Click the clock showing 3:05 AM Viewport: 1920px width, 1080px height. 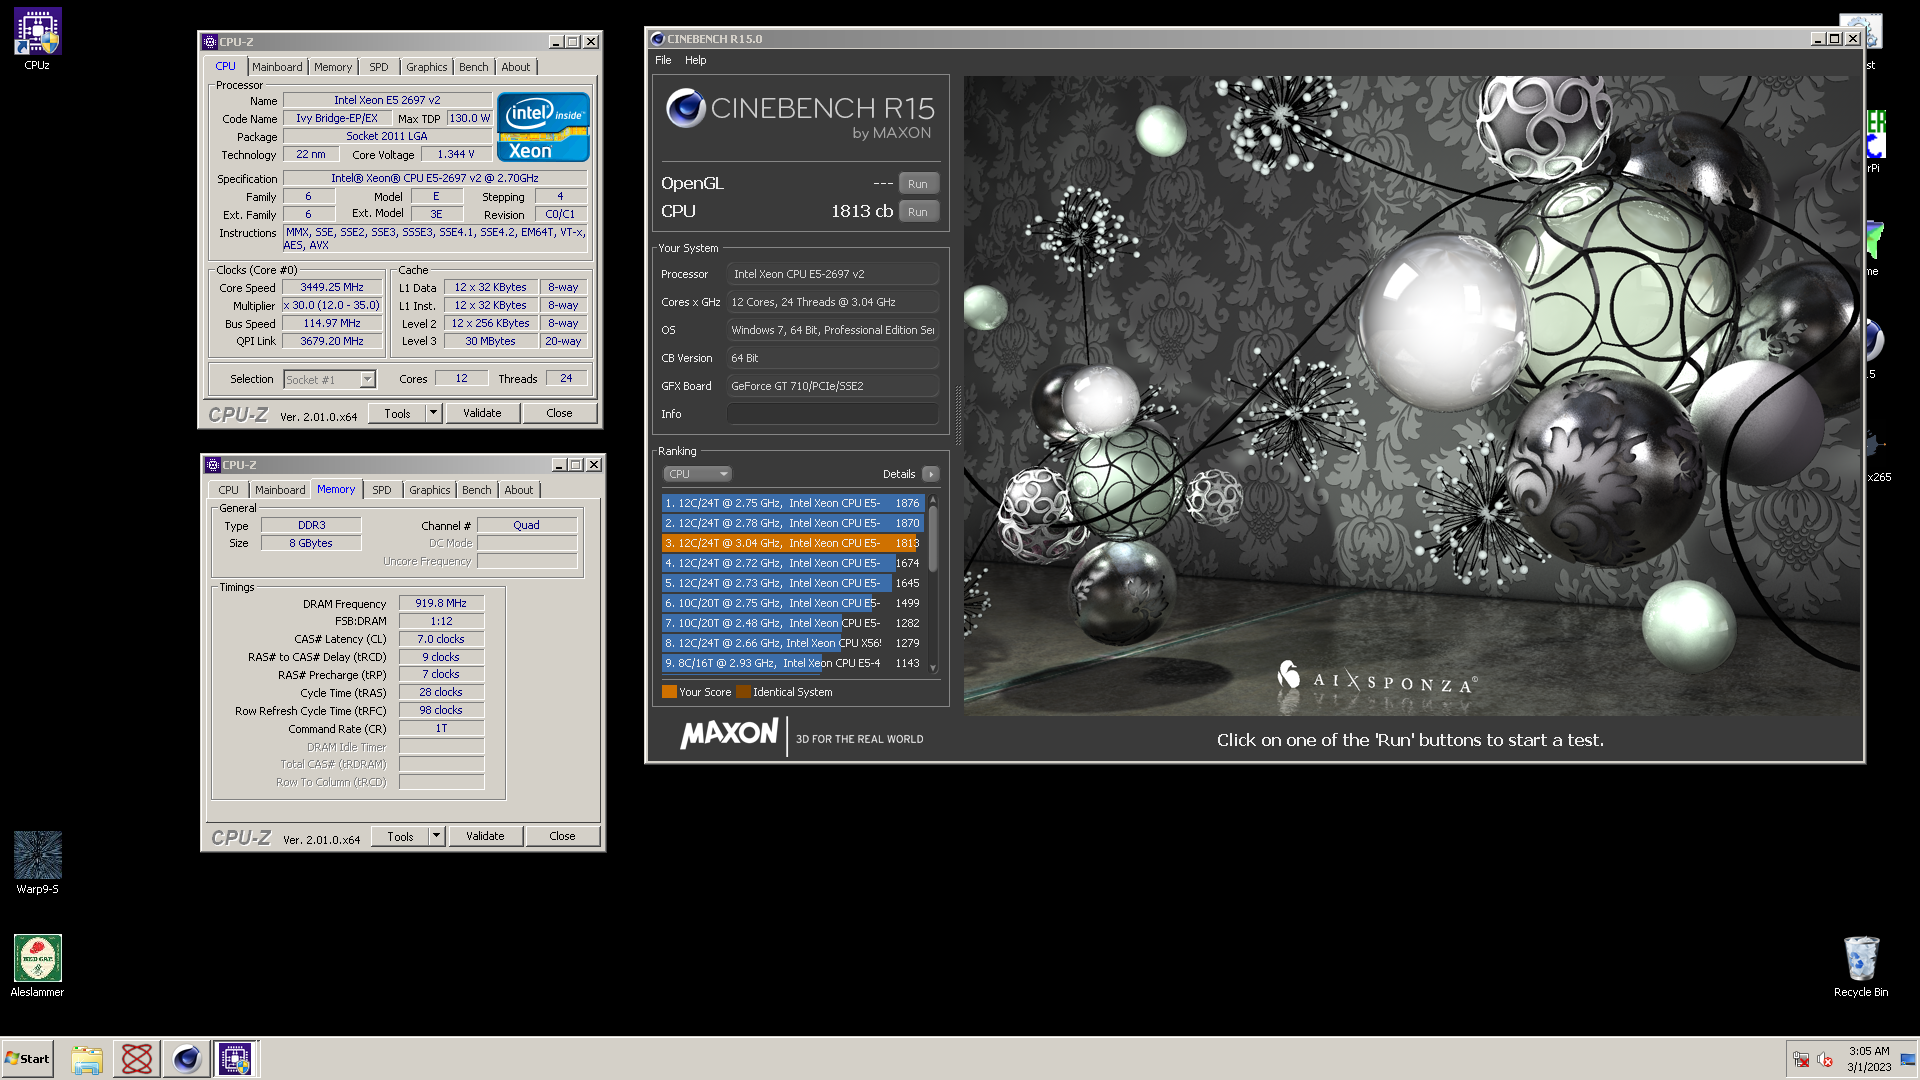coord(1869,1051)
